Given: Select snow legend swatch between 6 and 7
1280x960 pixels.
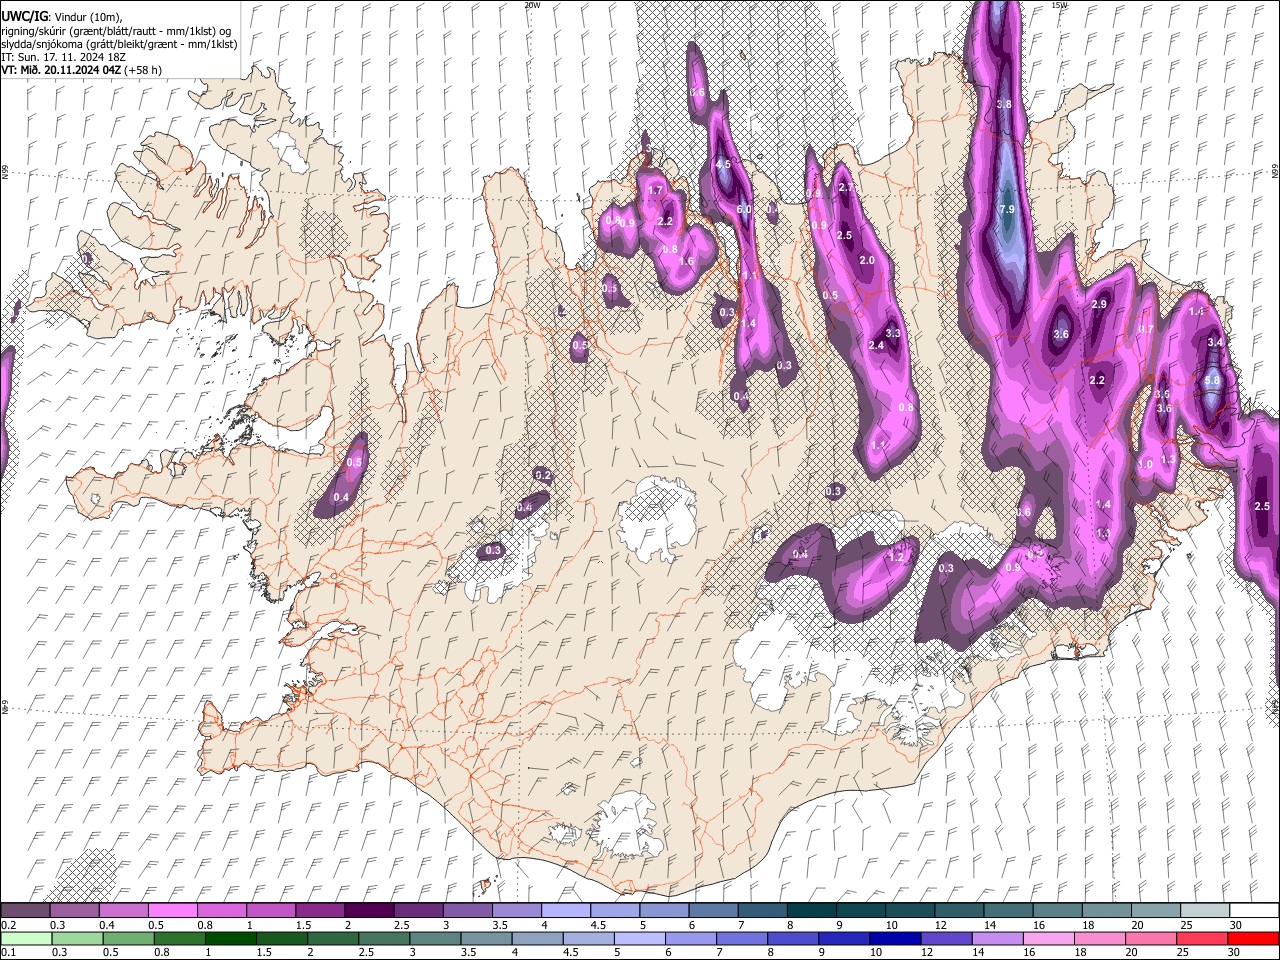Looking at the screenshot, I should [712, 910].
